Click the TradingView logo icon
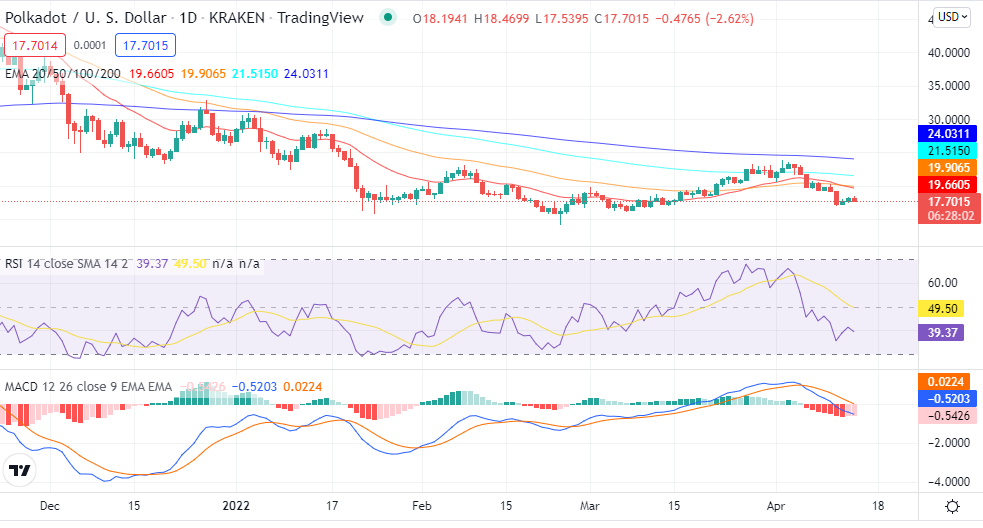 tap(20, 470)
